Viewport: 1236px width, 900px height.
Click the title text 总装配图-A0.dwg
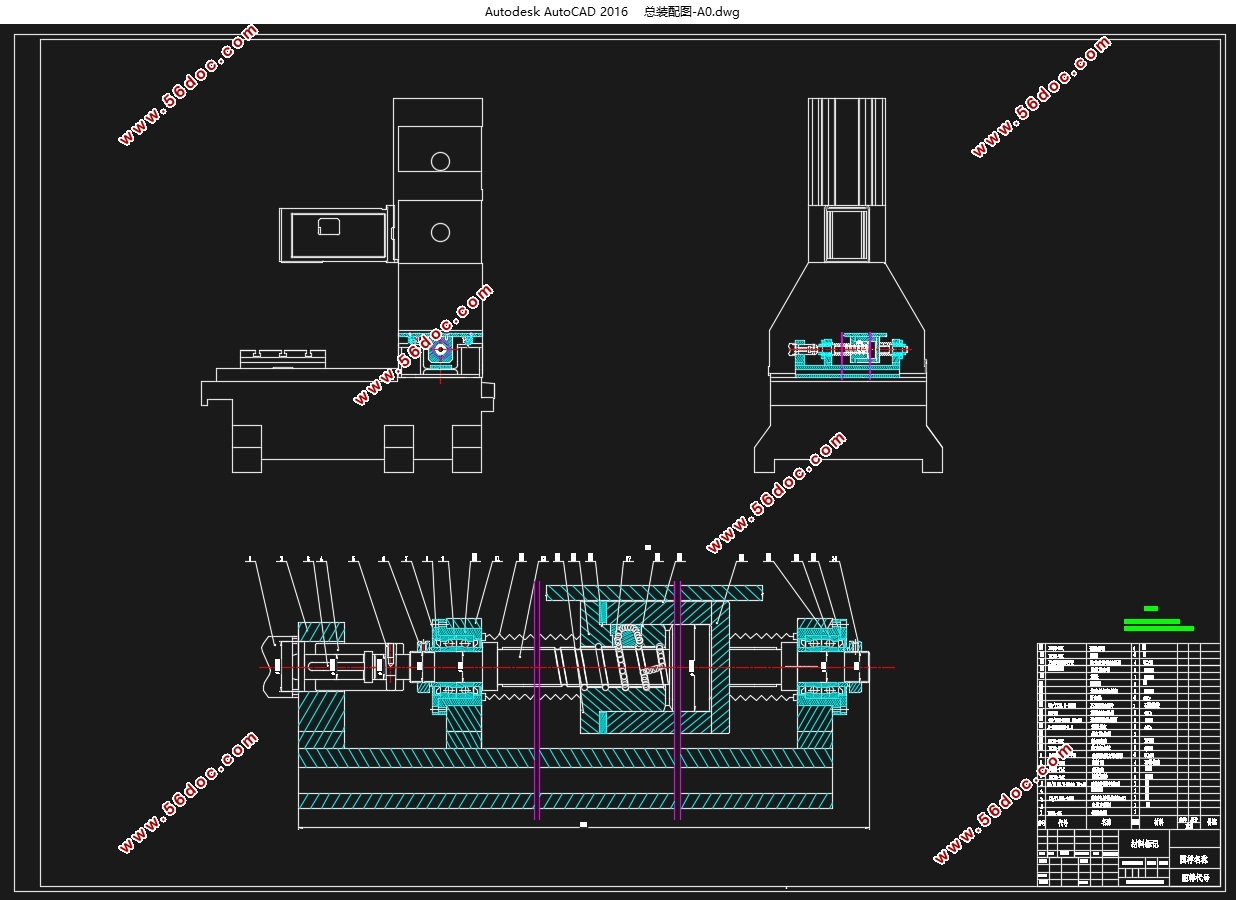pyautogui.click(x=692, y=12)
